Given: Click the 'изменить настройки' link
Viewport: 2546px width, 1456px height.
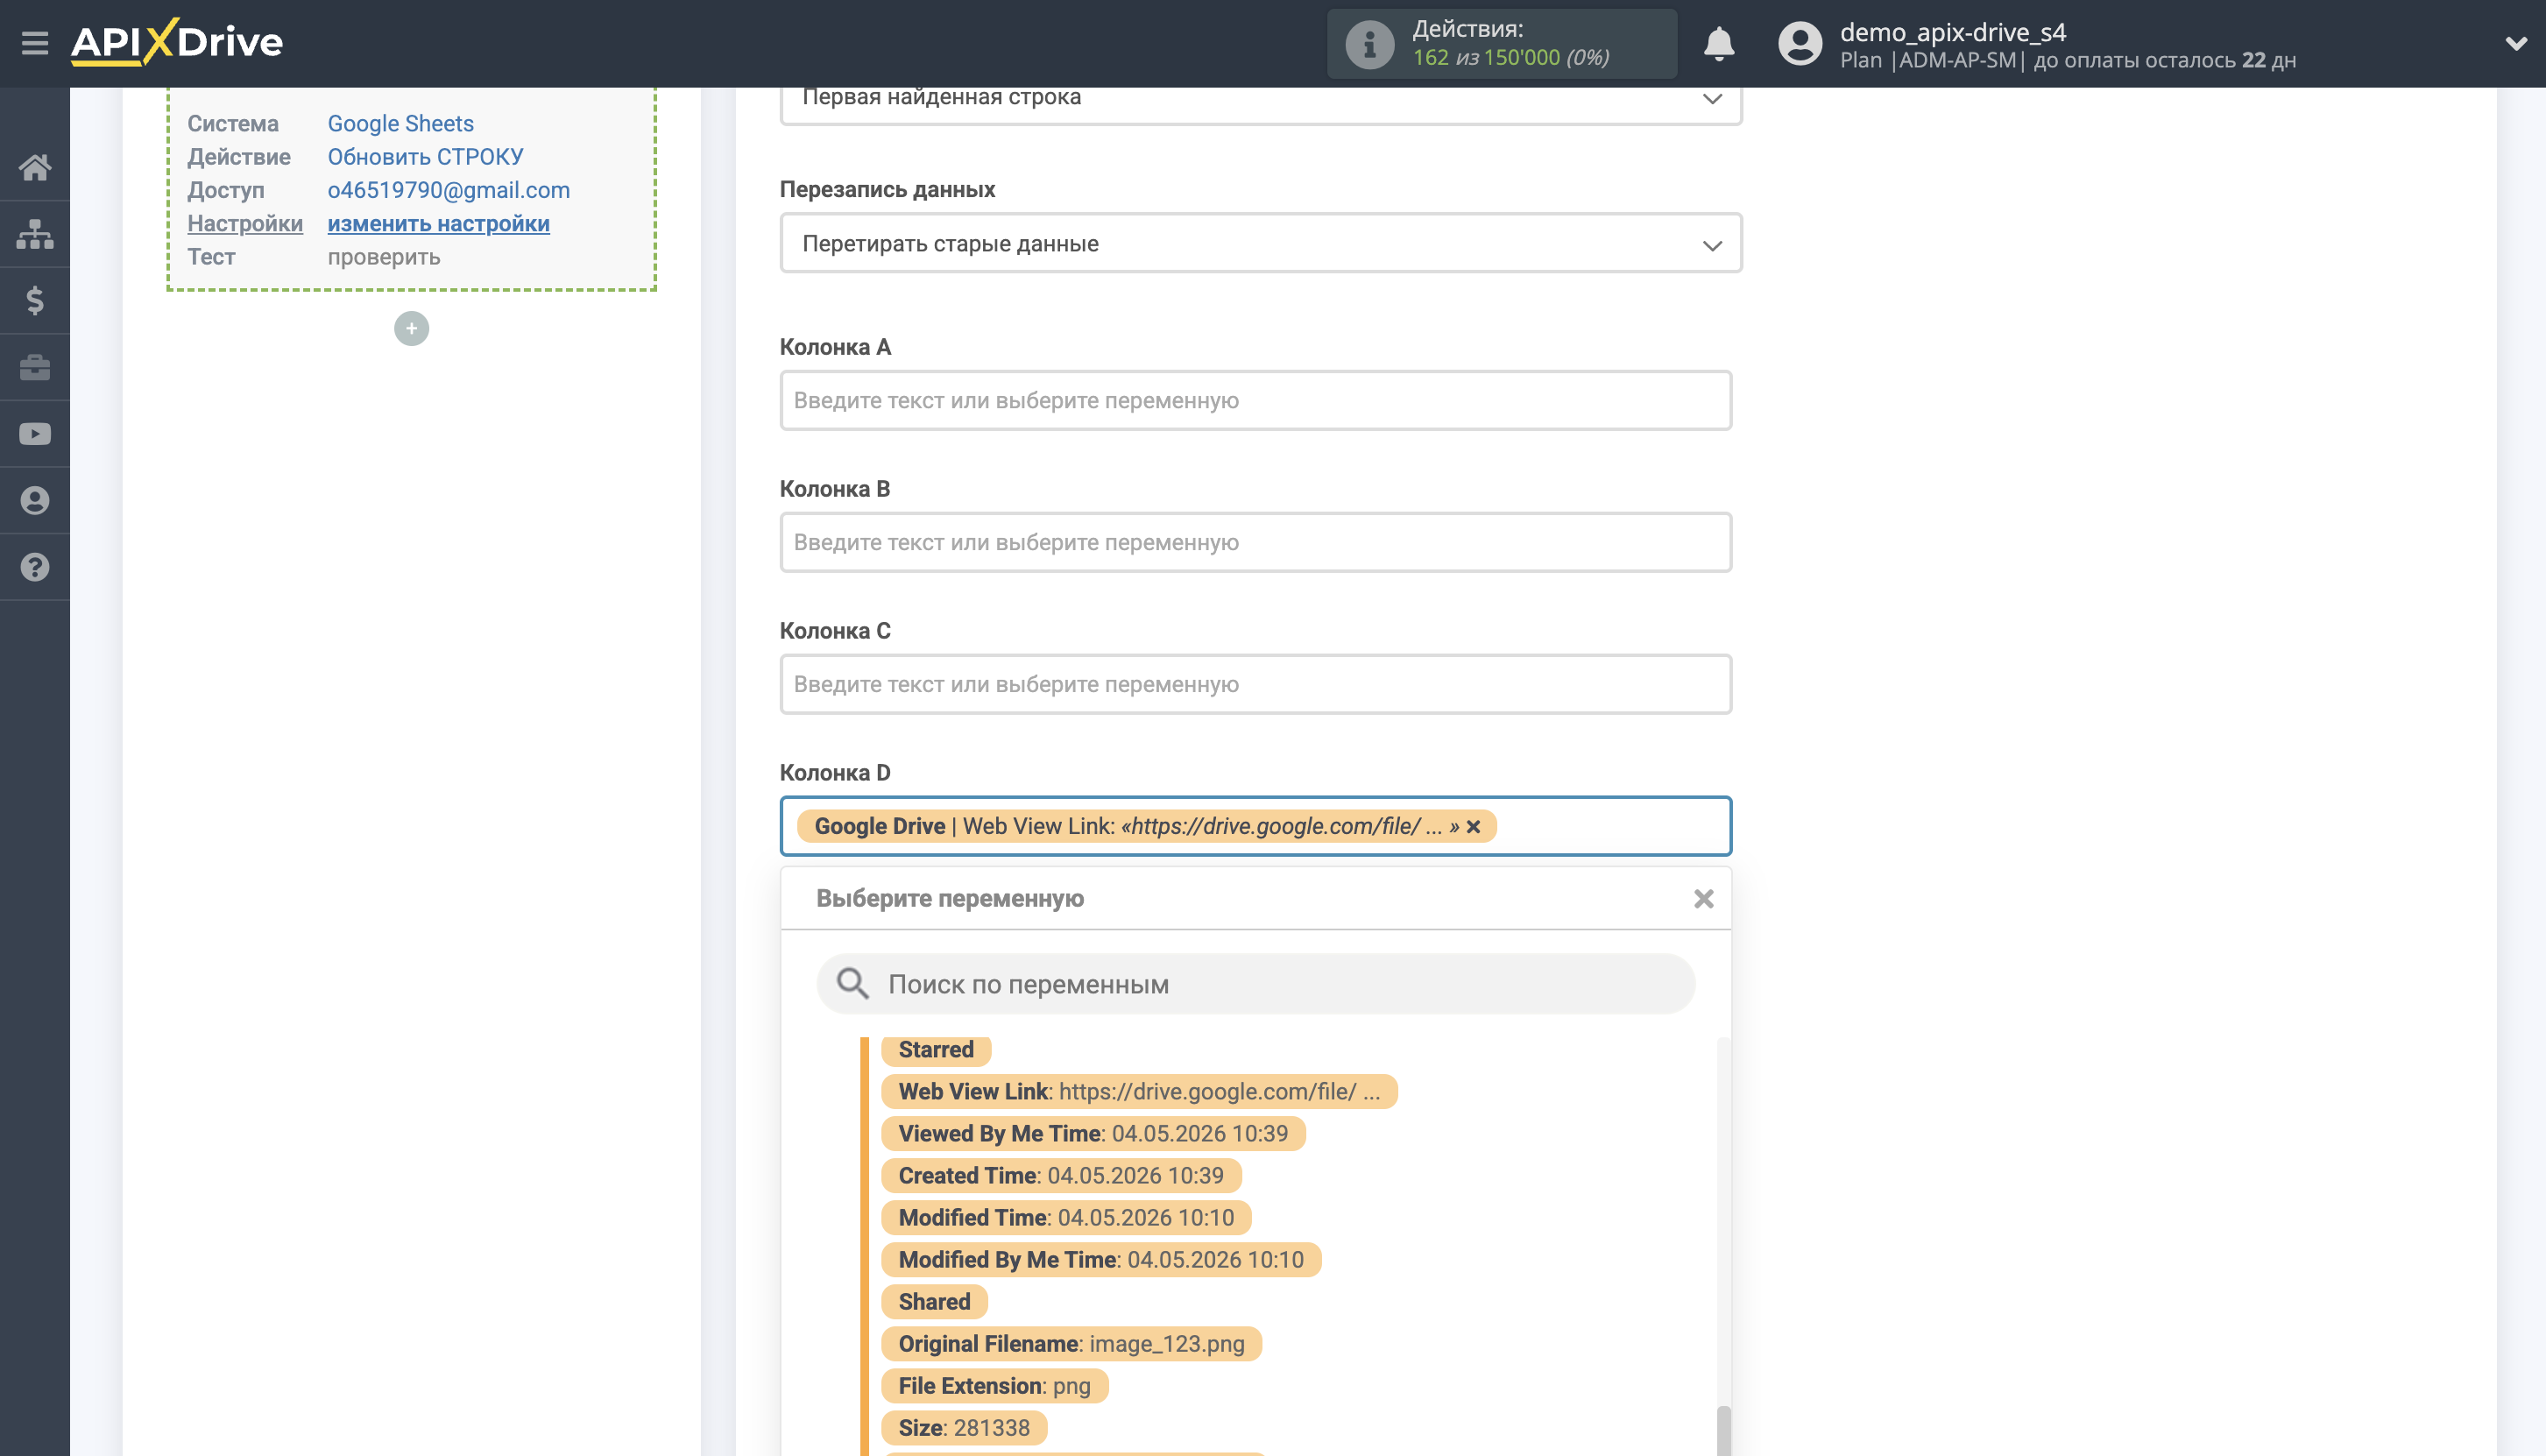Looking at the screenshot, I should (x=438, y=223).
